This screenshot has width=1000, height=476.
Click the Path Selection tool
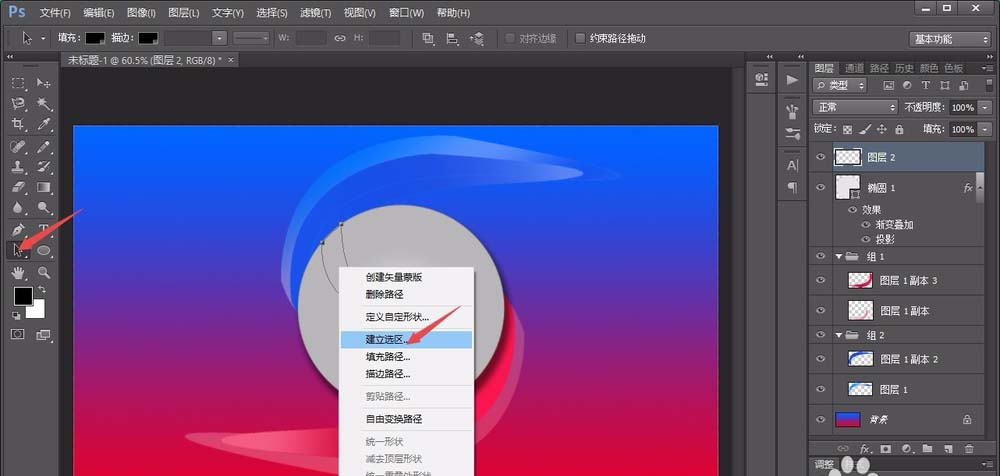click(18, 251)
